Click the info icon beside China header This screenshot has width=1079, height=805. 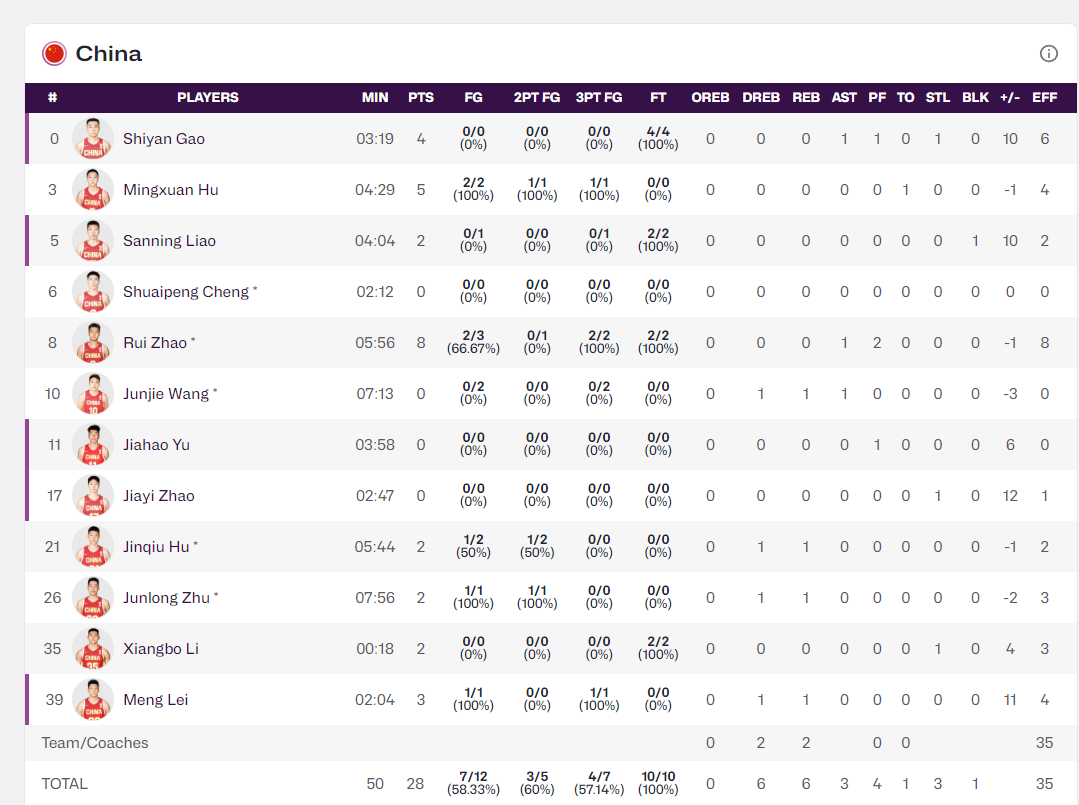click(1048, 54)
